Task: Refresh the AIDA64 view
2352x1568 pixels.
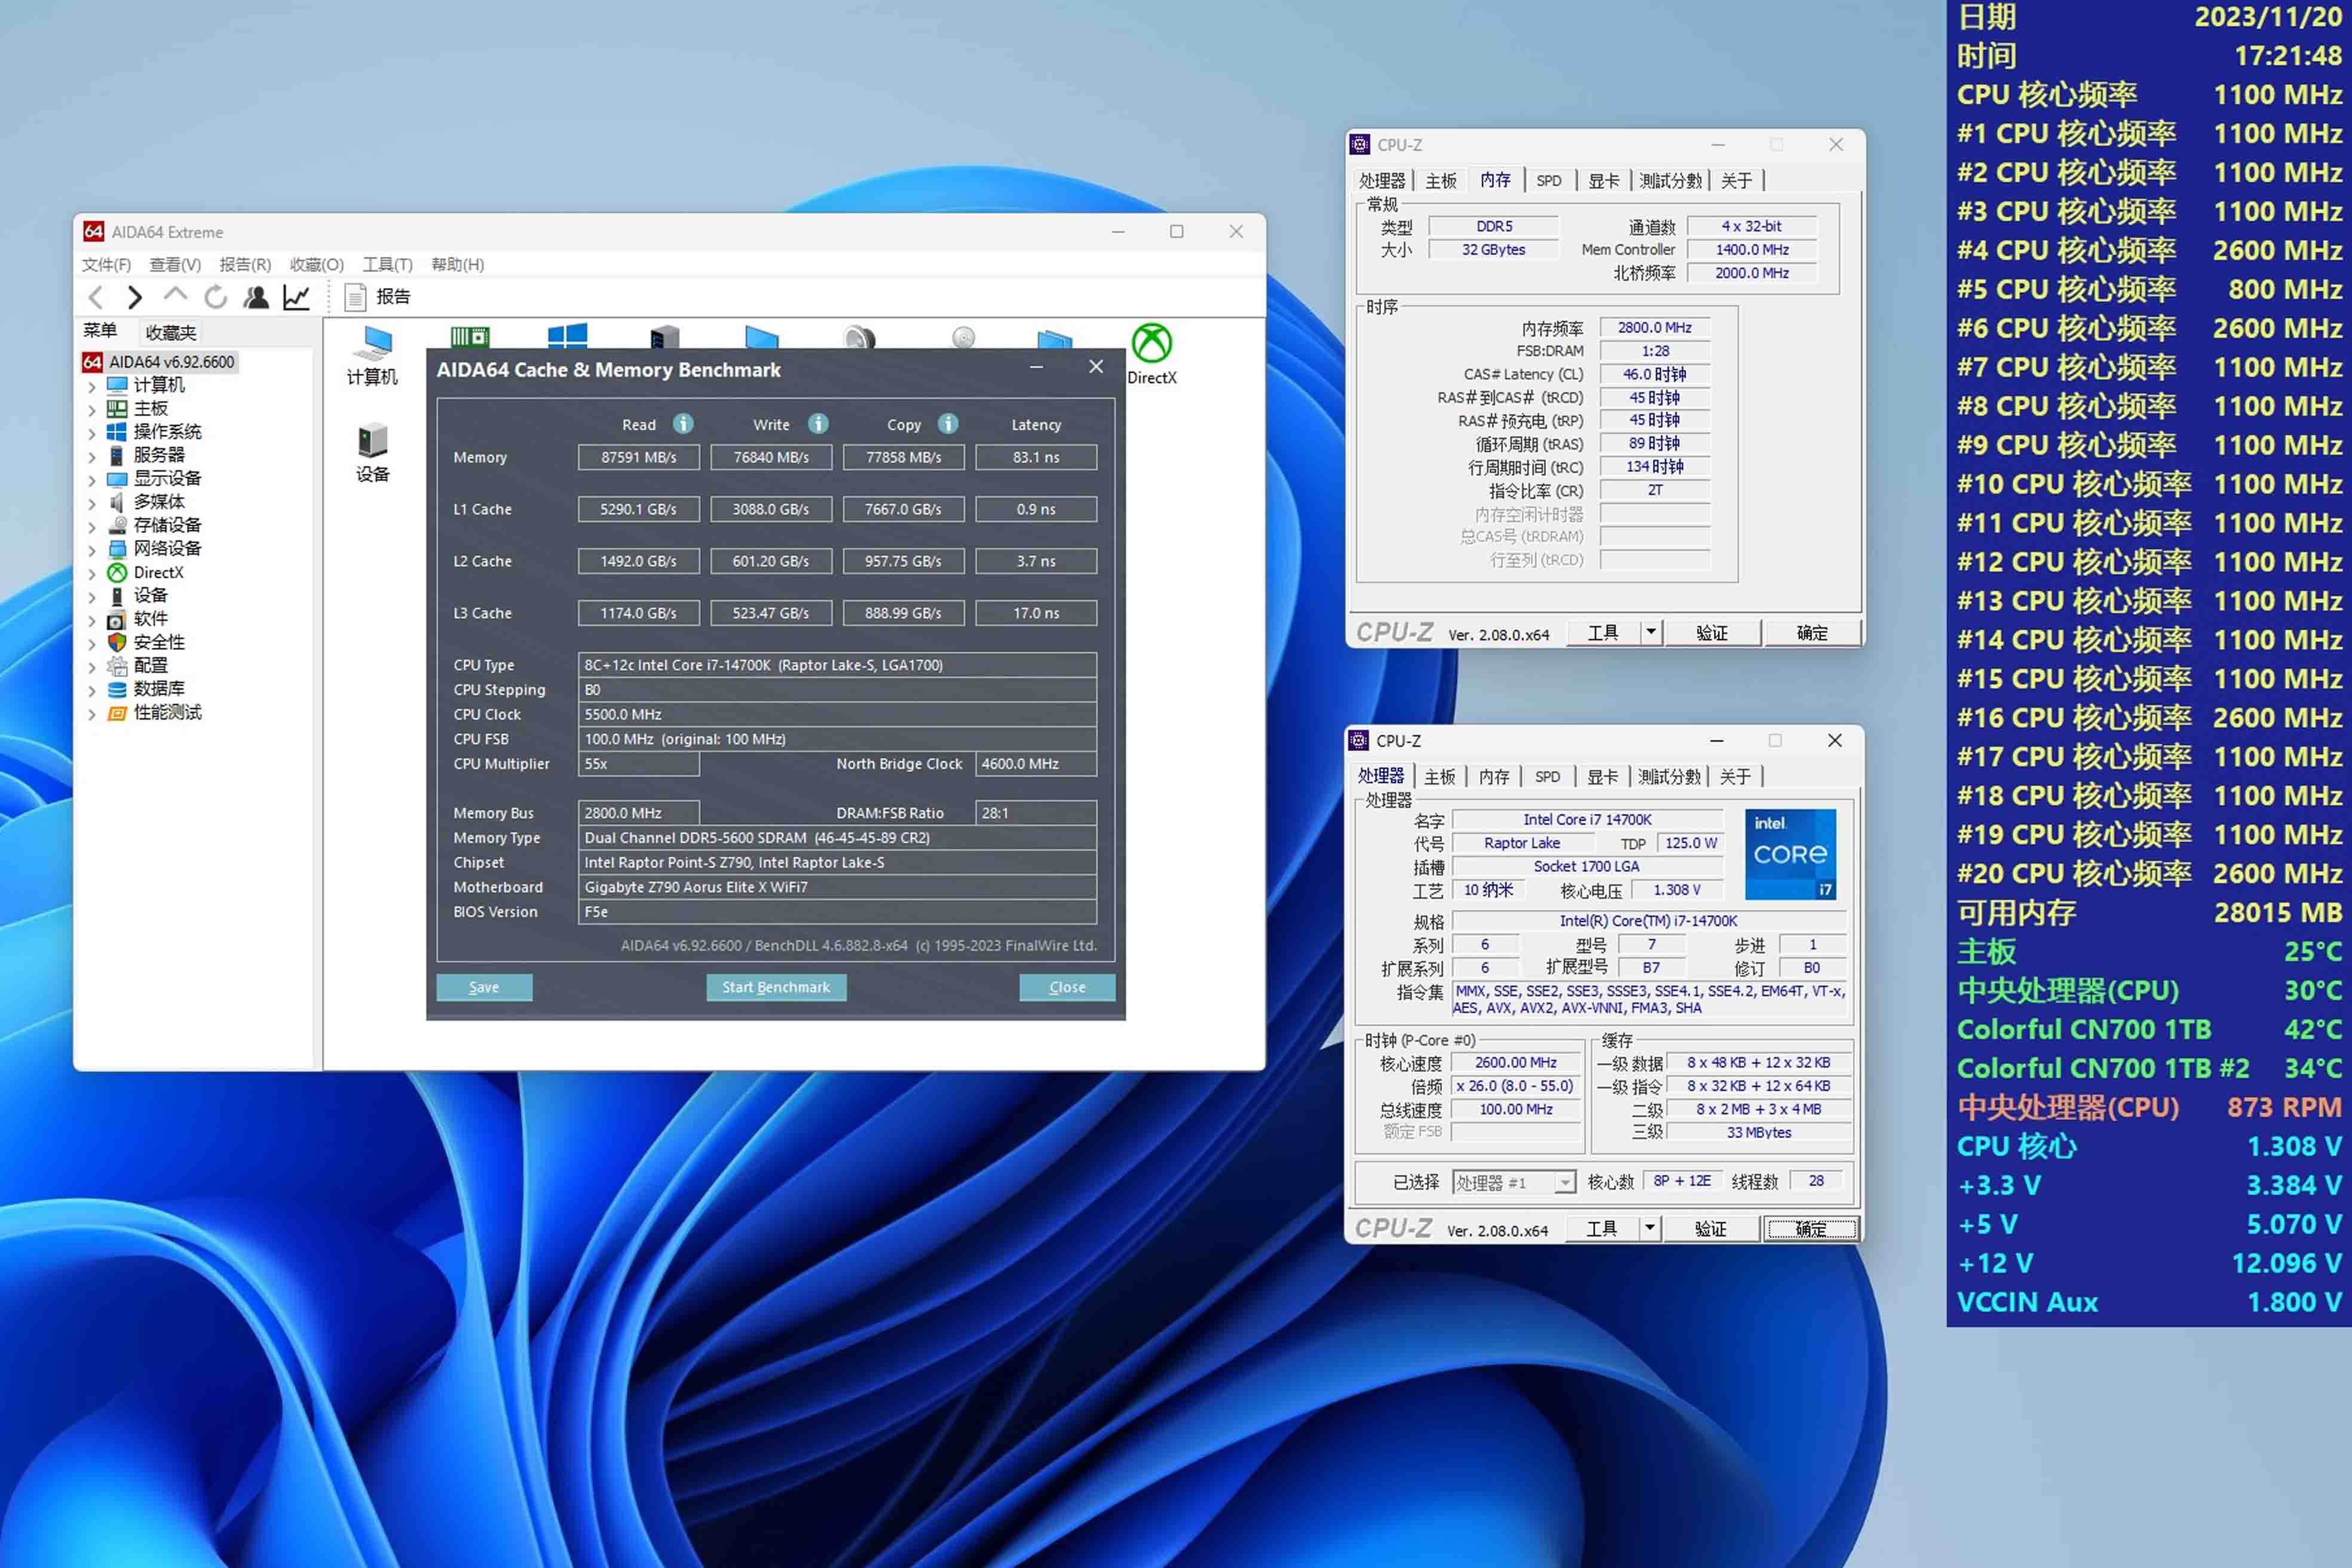Action: tap(215, 297)
